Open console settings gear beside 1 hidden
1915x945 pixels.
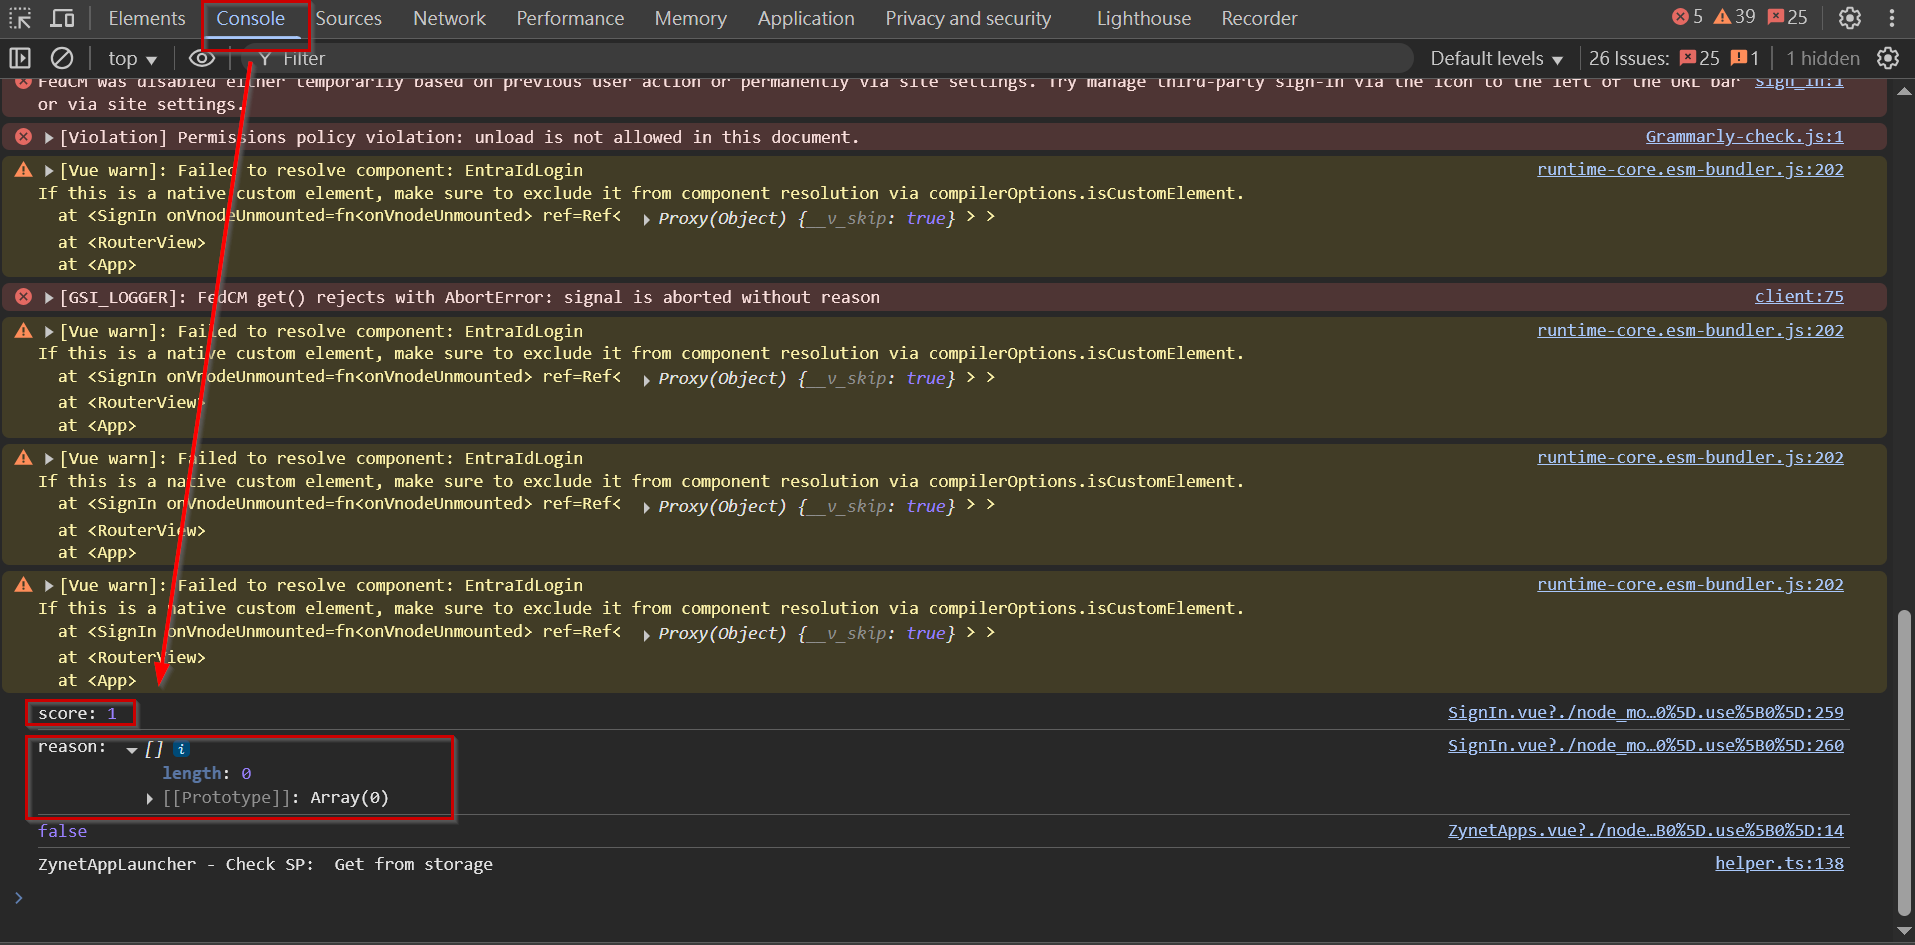[x=1888, y=58]
